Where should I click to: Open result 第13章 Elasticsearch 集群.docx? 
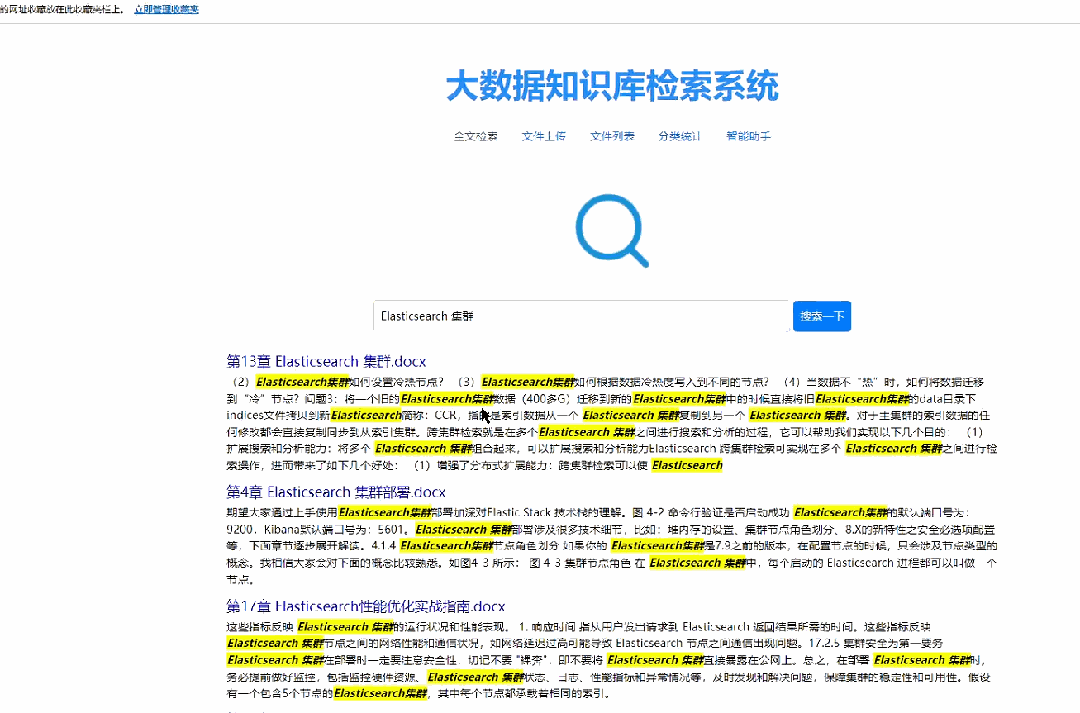(326, 362)
